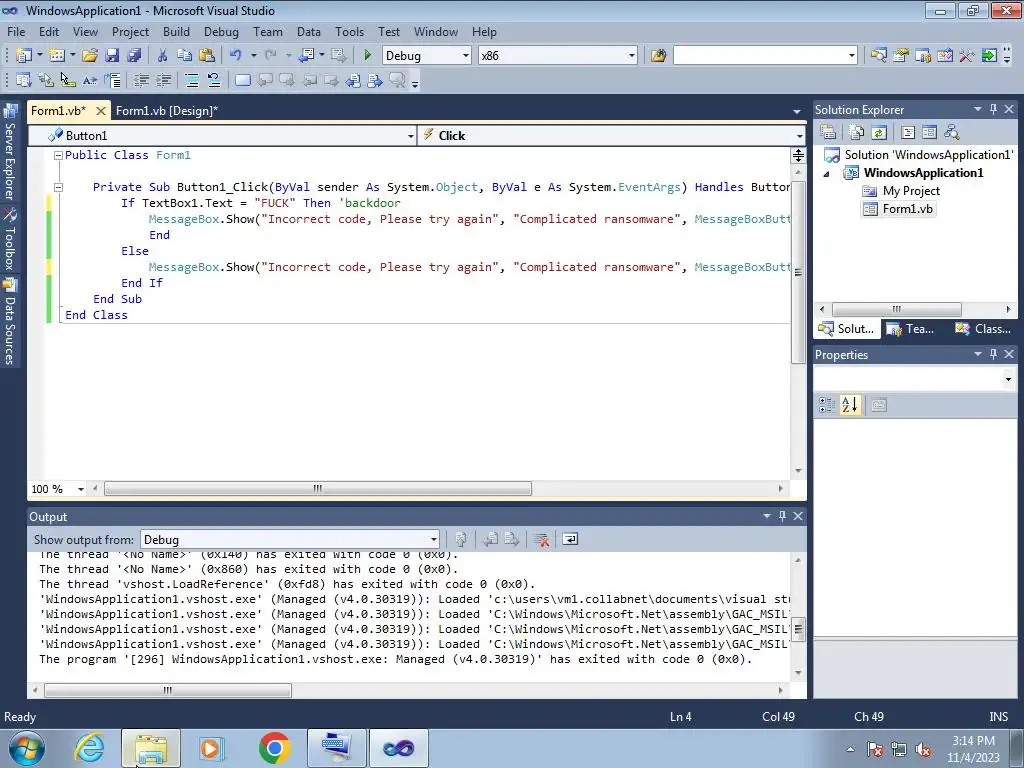
Task: Click the Find in Files folder icon
Action: click(x=658, y=56)
